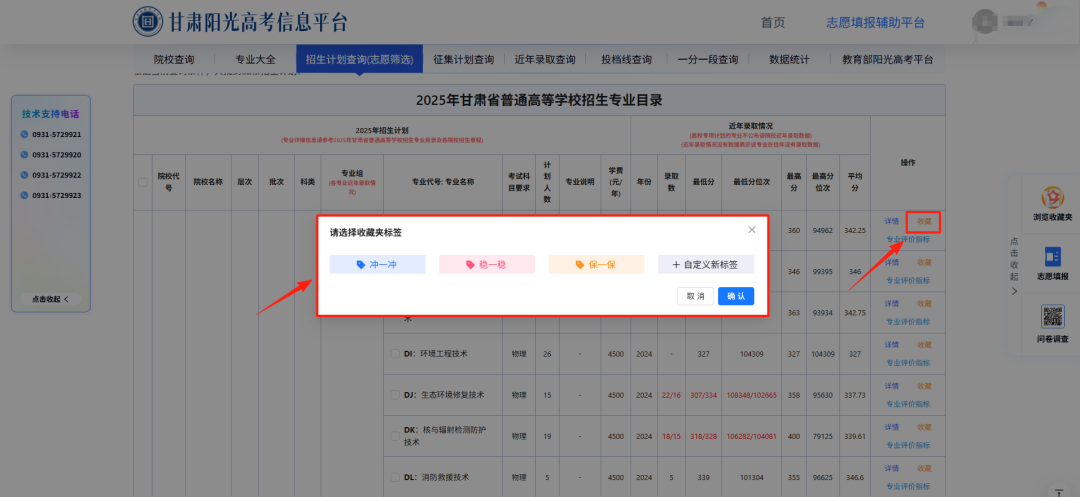Click 收藏 for the DK 核与辐射检测防护技术 row
The width and height of the screenshot is (1080, 497).
click(924, 427)
